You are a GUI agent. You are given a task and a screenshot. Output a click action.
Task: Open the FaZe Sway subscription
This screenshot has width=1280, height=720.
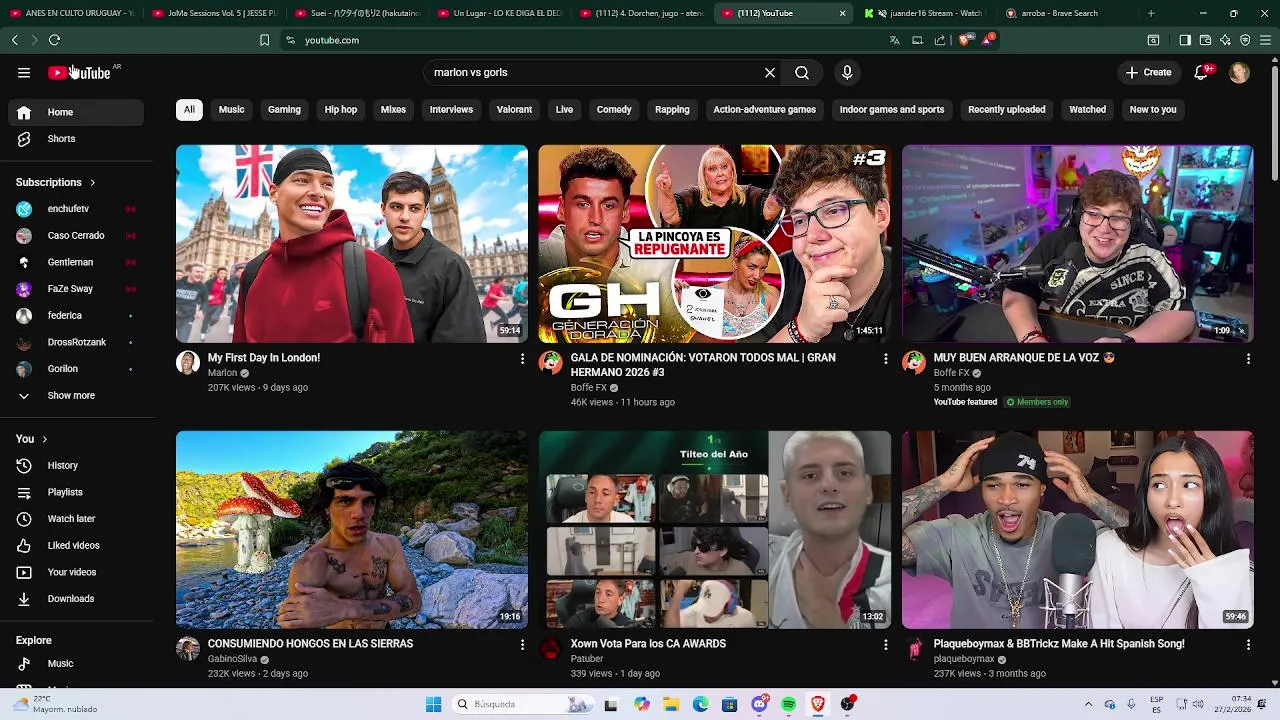tap(76, 289)
